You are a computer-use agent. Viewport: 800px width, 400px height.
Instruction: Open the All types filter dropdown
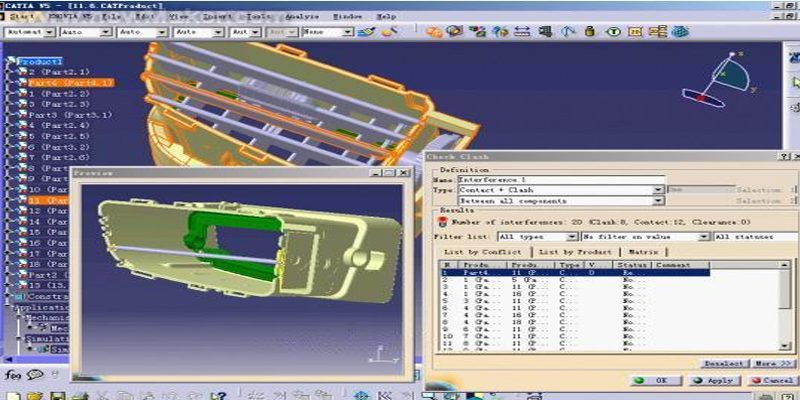tap(573, 236)
